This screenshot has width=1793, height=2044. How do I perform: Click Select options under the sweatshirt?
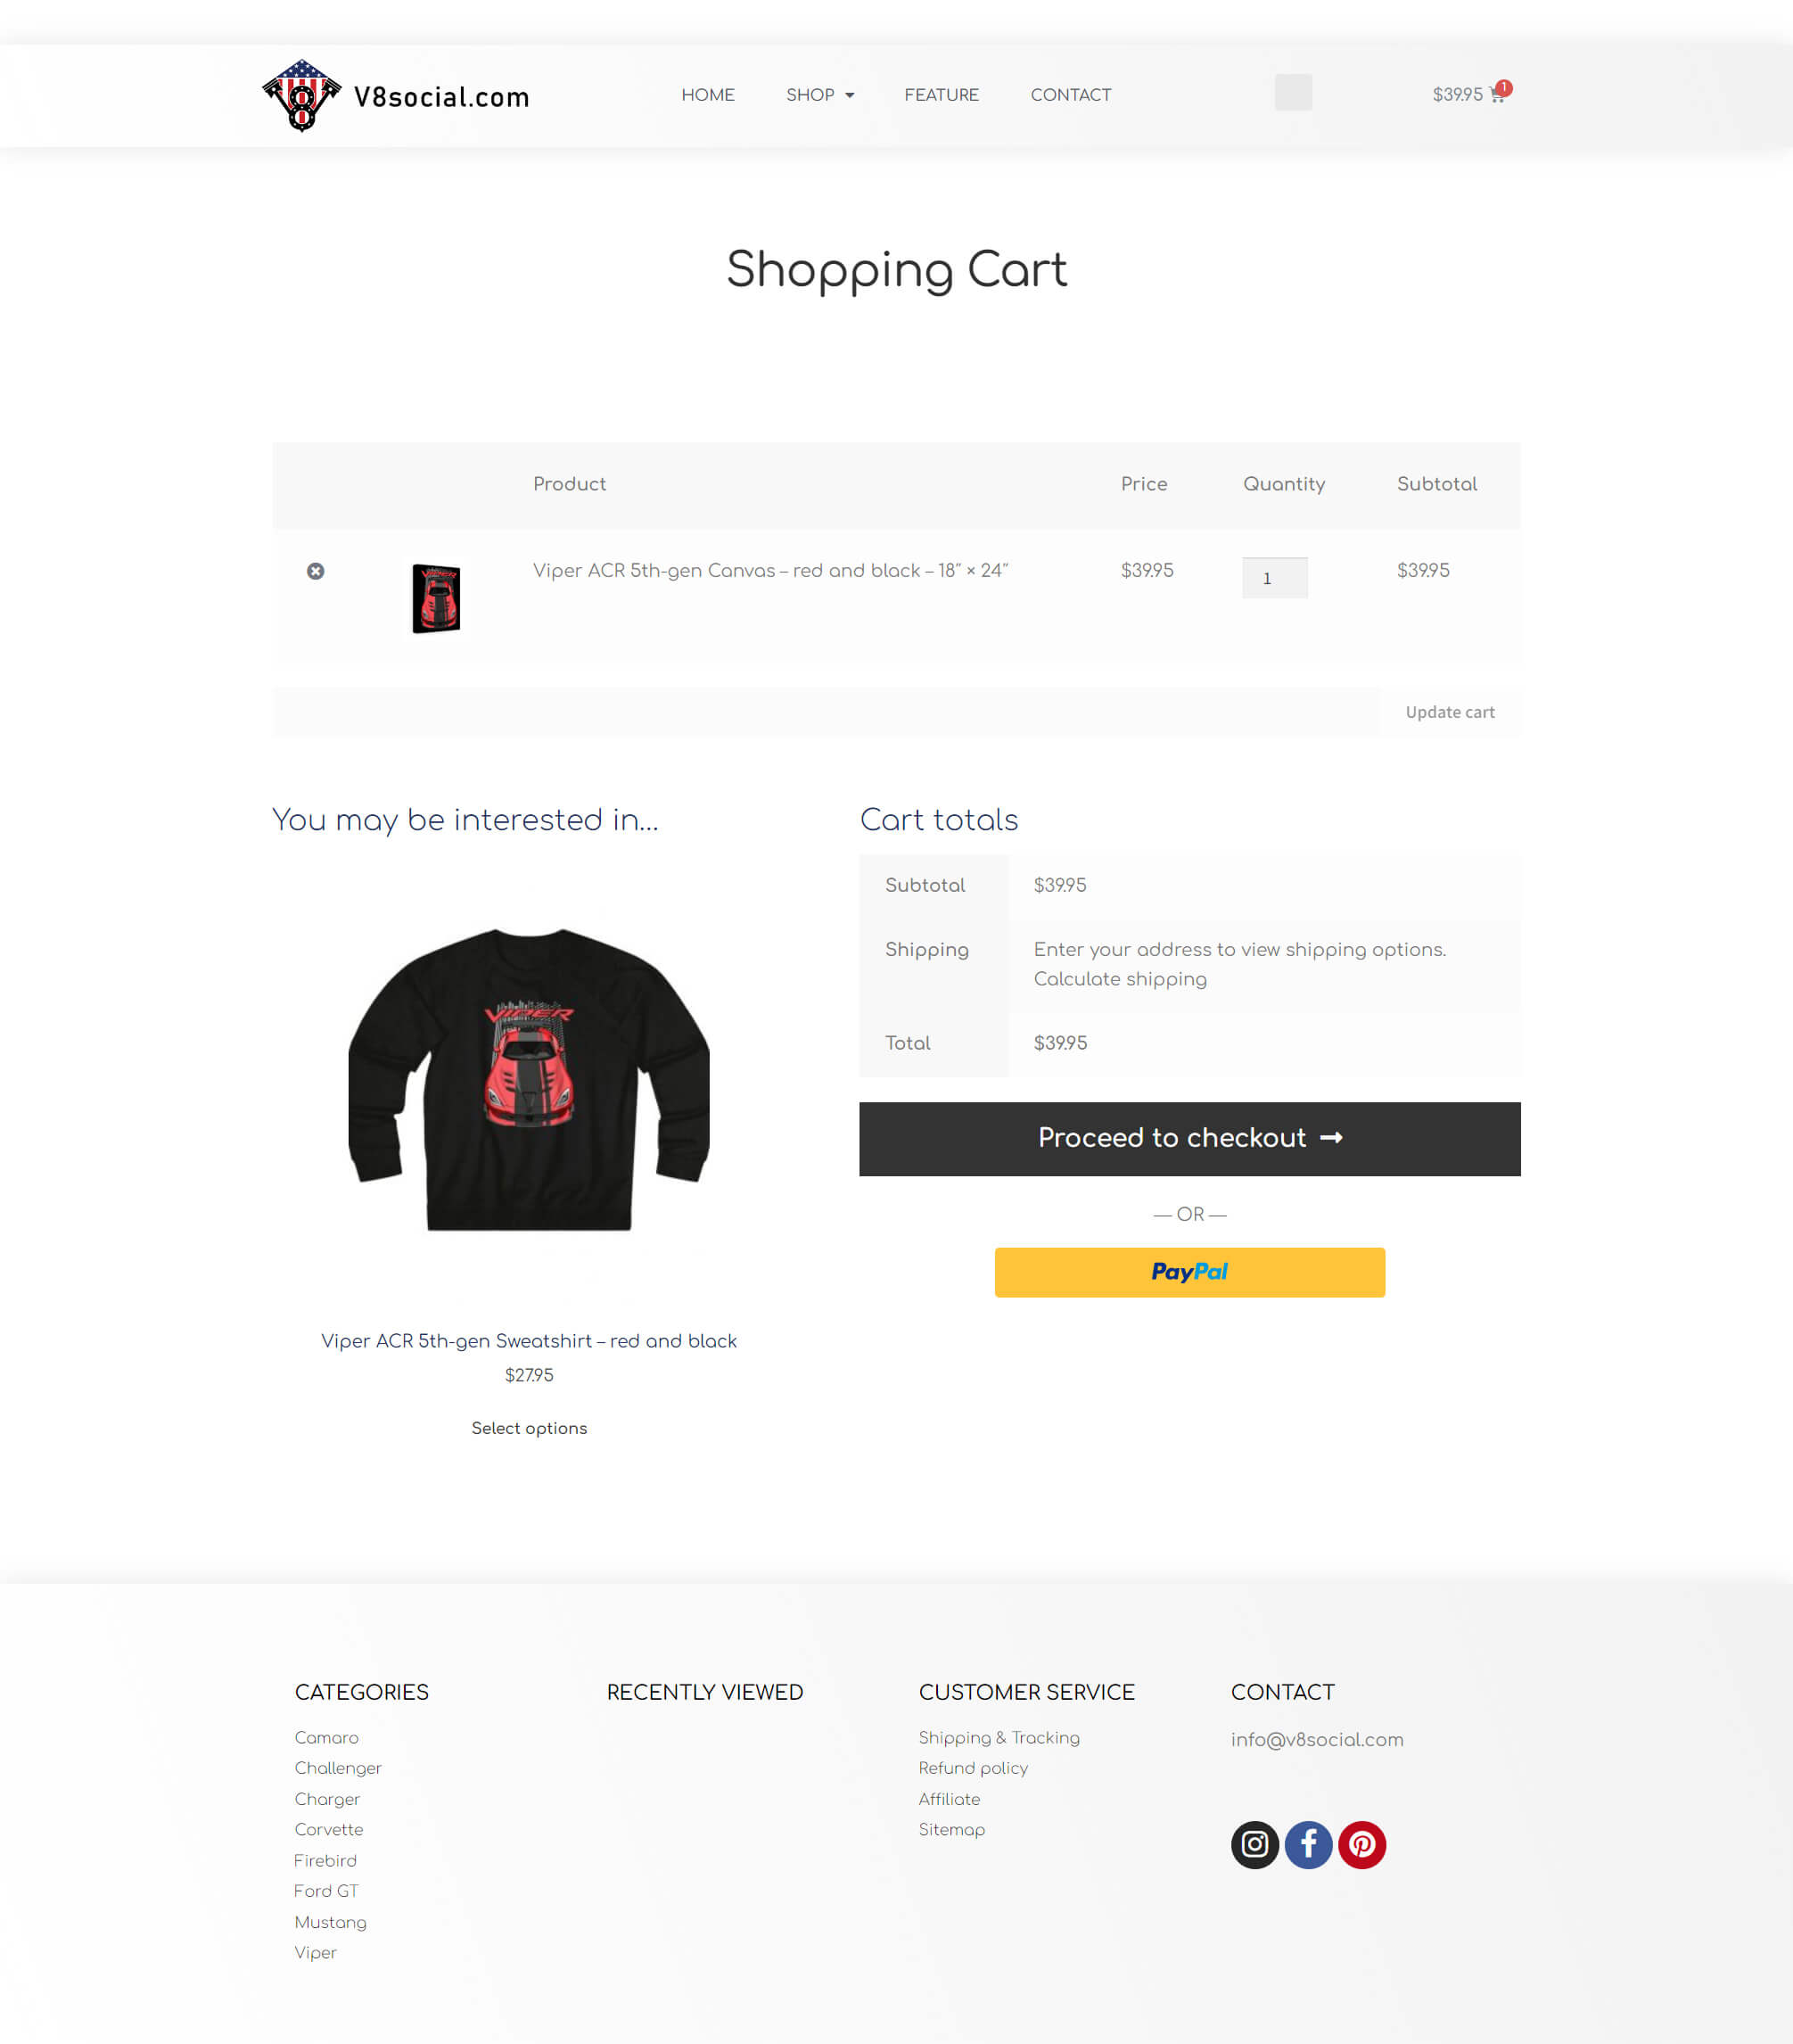[x=529, y=1428]
